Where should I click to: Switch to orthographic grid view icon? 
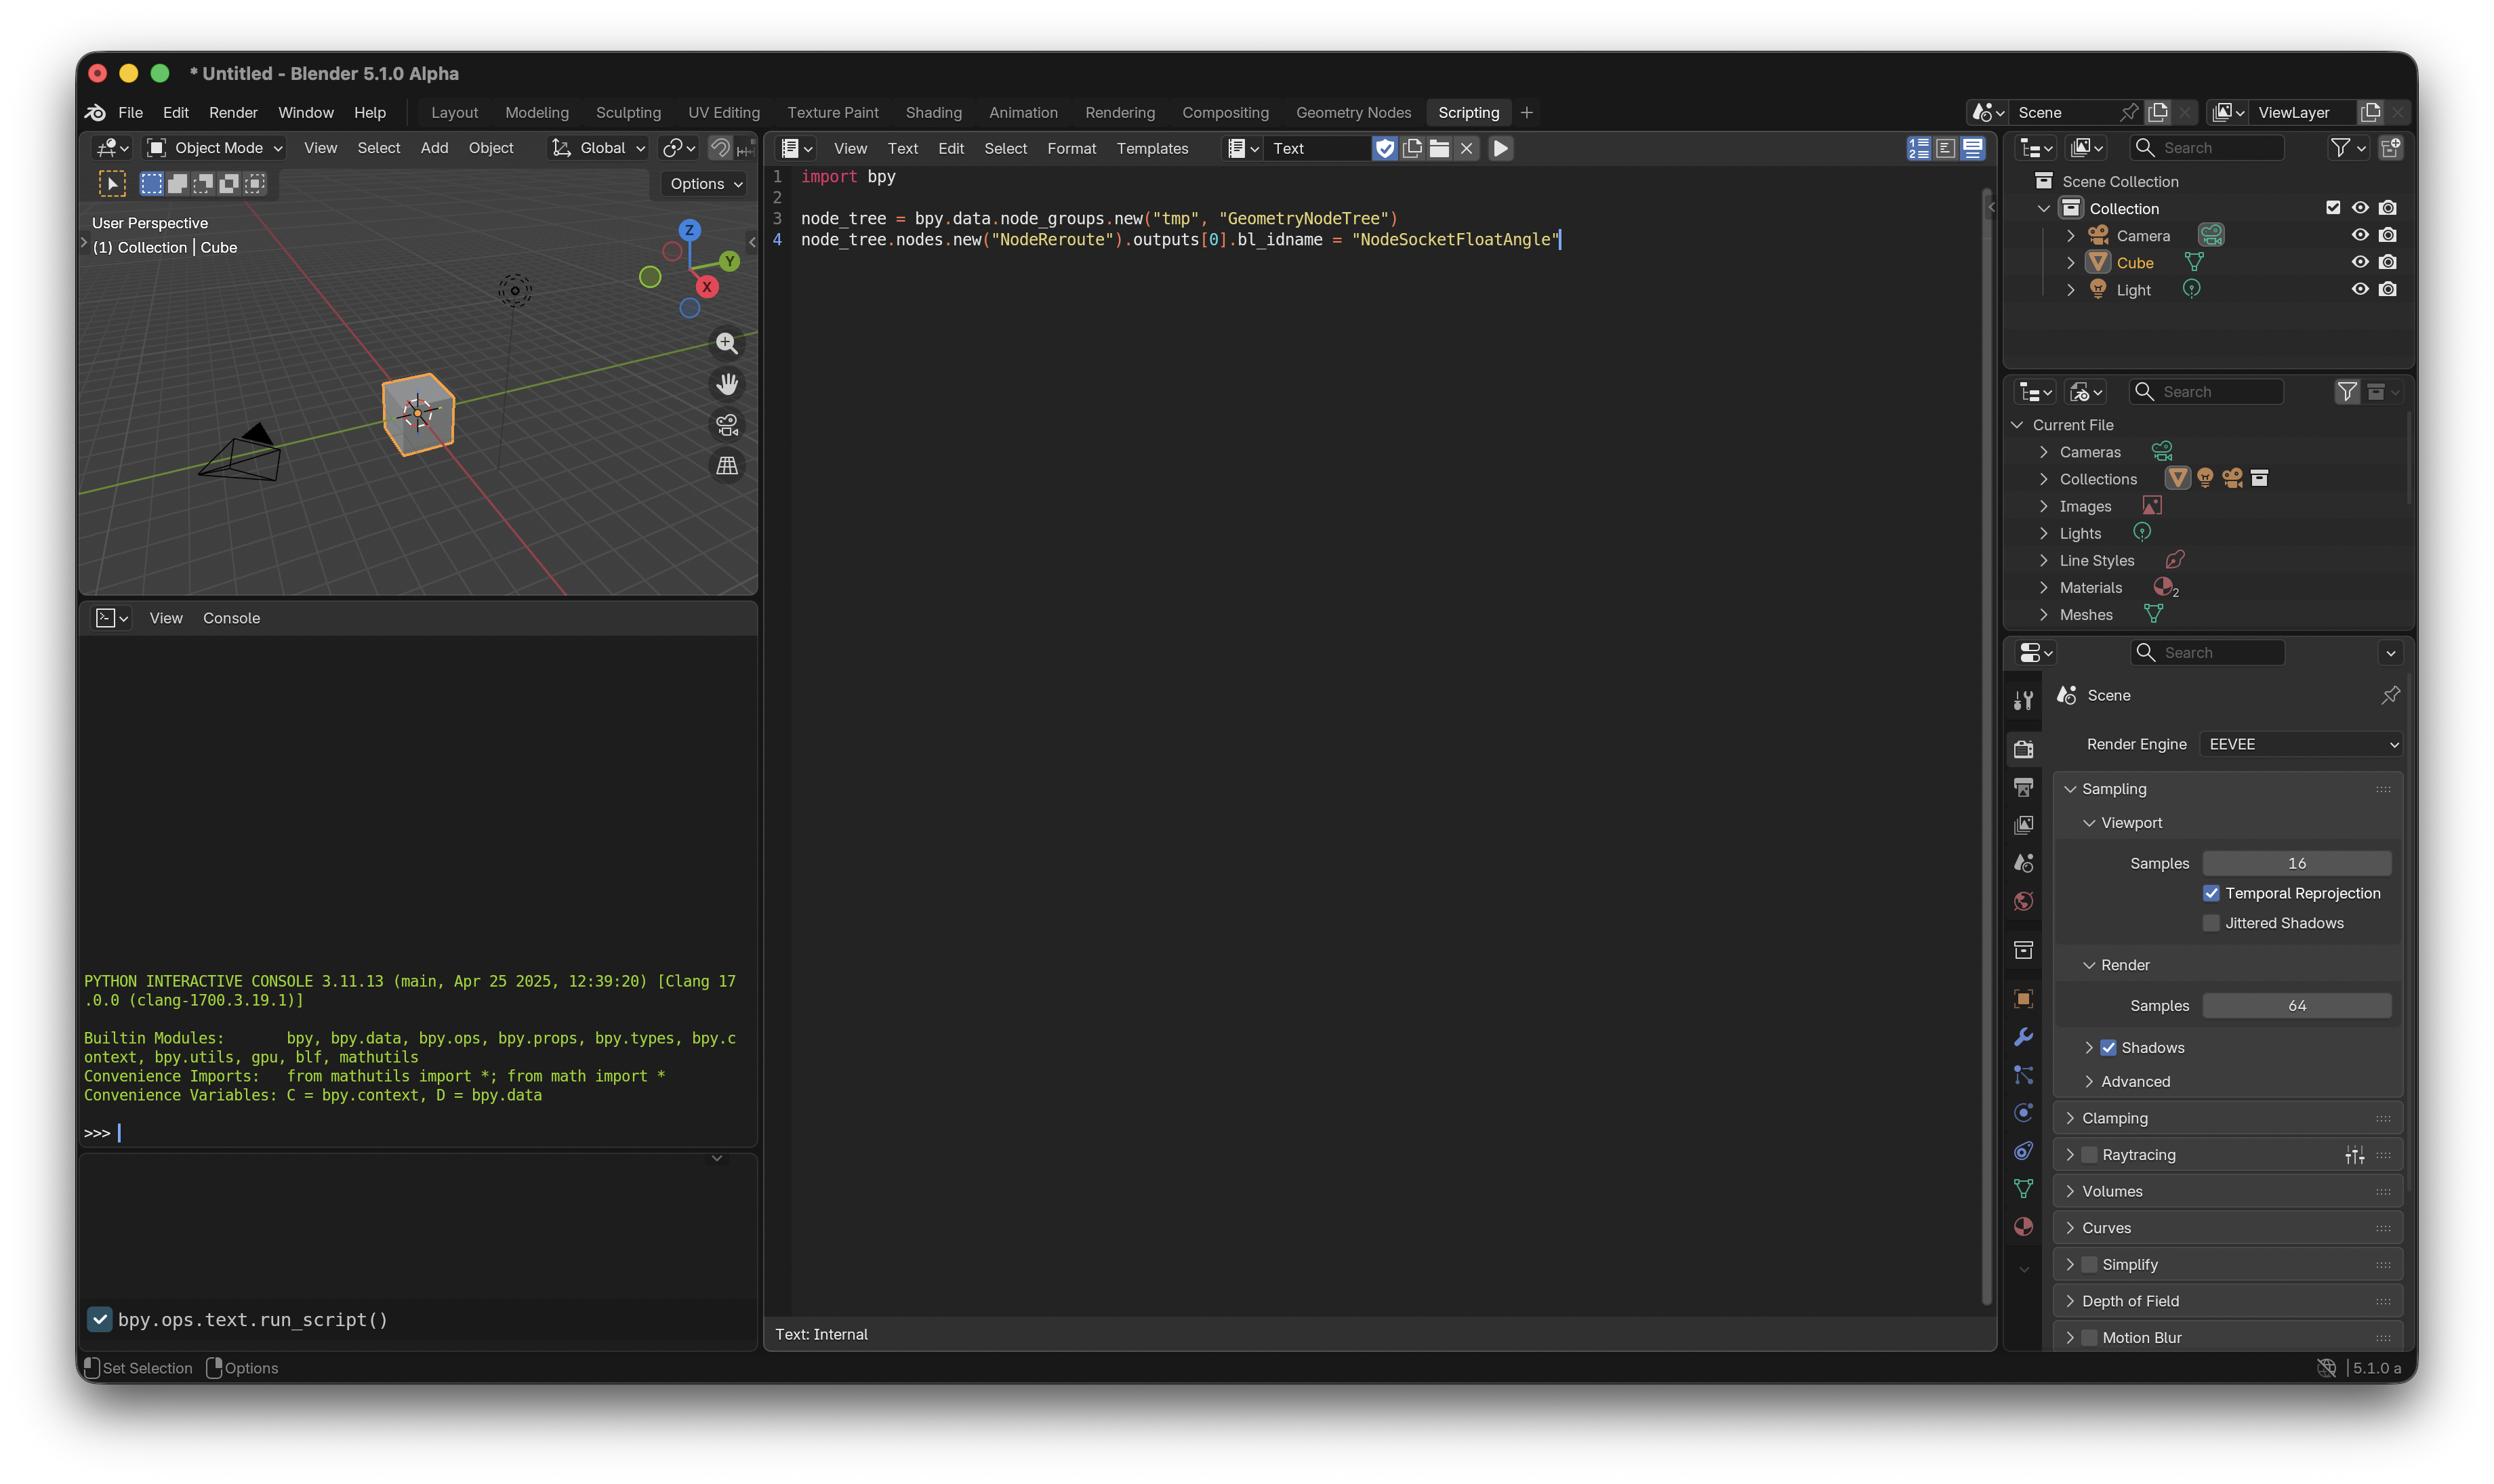[x=727, y=466]
